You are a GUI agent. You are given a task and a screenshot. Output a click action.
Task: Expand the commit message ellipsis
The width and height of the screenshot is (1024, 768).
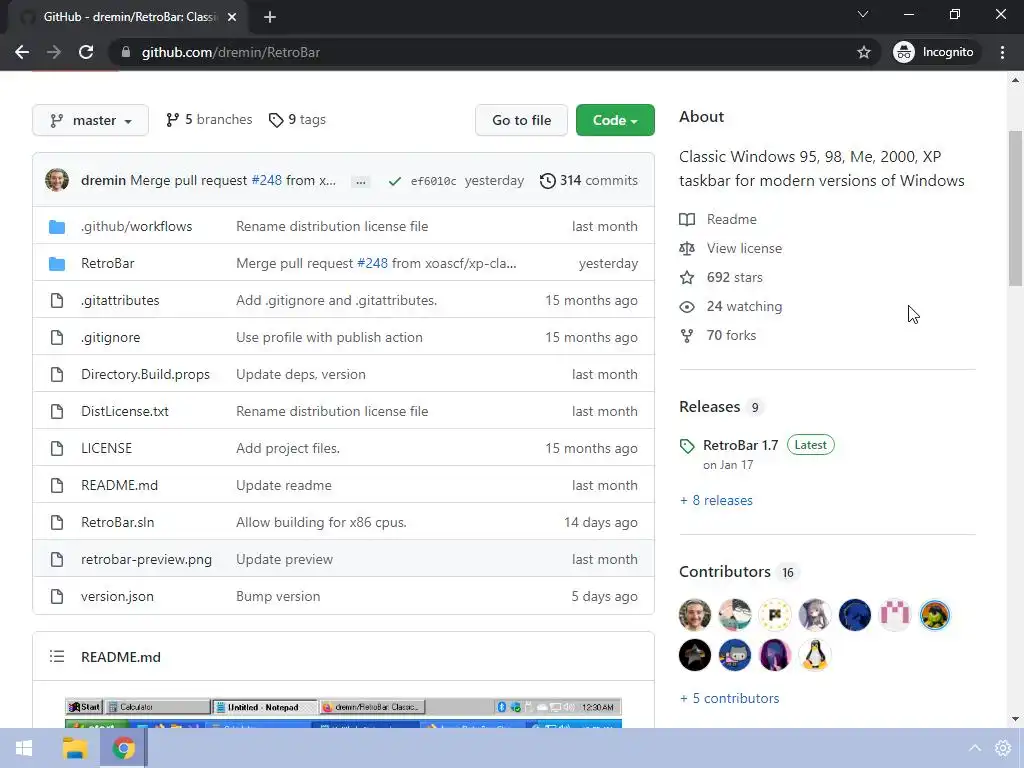[360, 182]
